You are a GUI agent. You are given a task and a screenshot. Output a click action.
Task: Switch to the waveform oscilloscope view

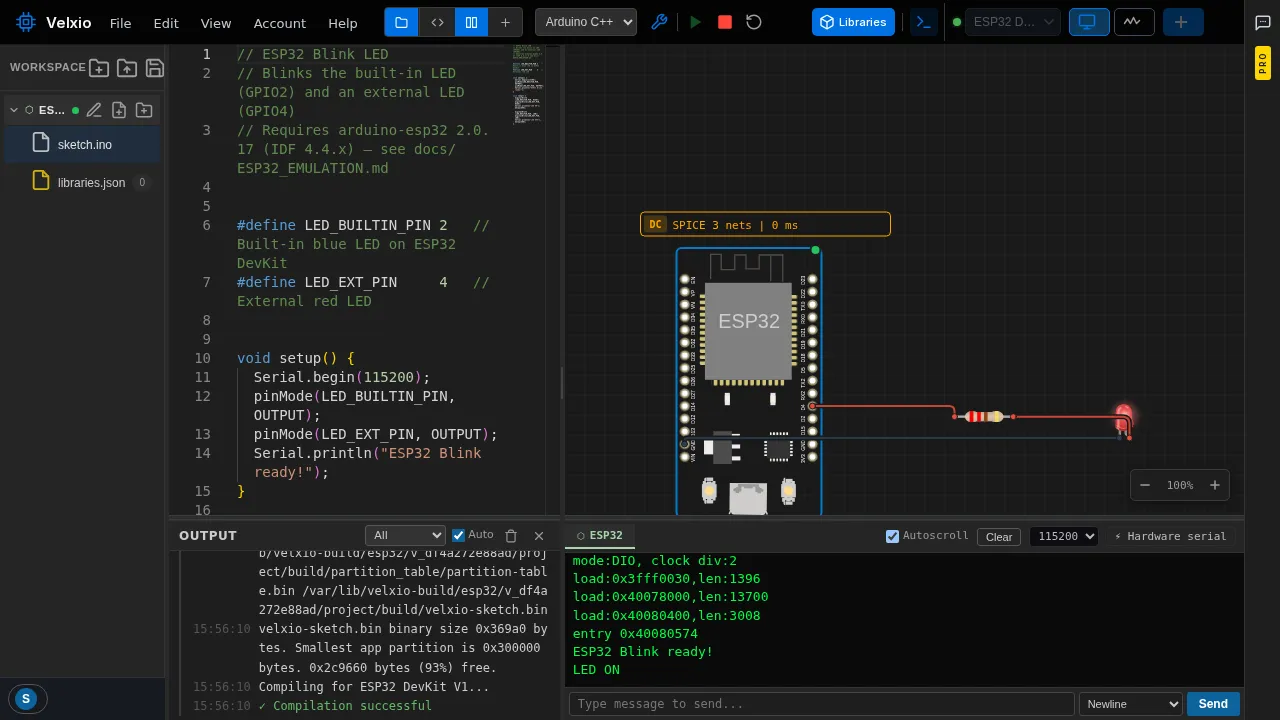pyautogui.click(x=1133, y=22)
